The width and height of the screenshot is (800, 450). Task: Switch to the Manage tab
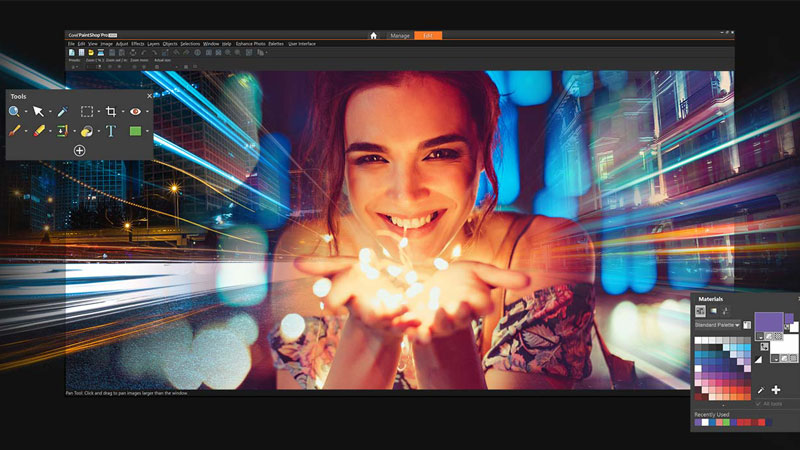point(398,35)
